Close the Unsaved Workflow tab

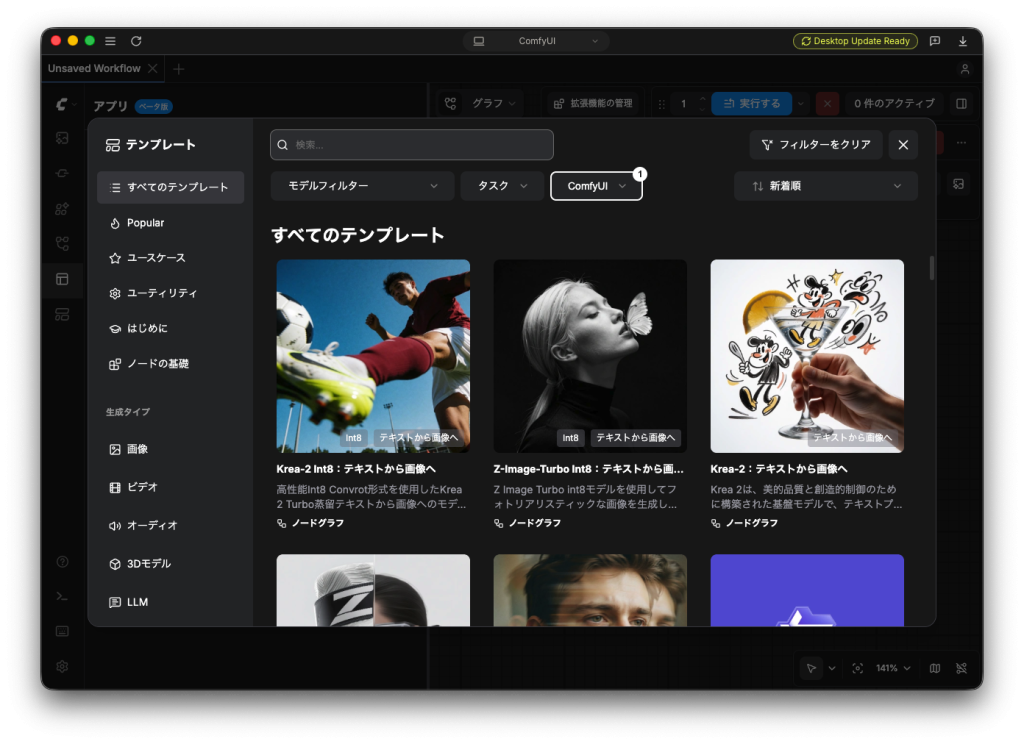153,68
